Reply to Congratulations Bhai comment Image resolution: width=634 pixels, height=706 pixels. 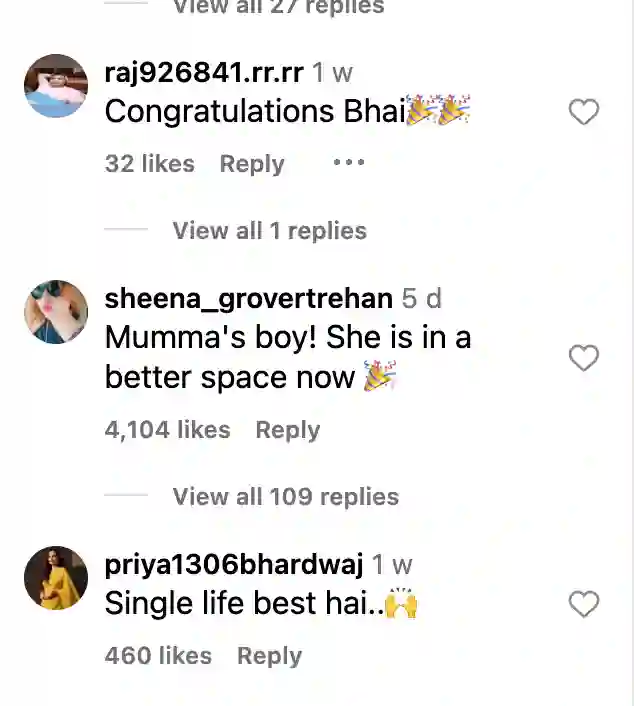point(252,164)
